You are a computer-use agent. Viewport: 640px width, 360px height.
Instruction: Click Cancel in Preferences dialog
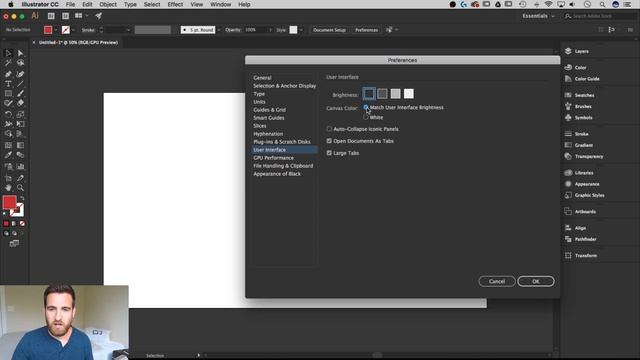click(x=497, y=281)
